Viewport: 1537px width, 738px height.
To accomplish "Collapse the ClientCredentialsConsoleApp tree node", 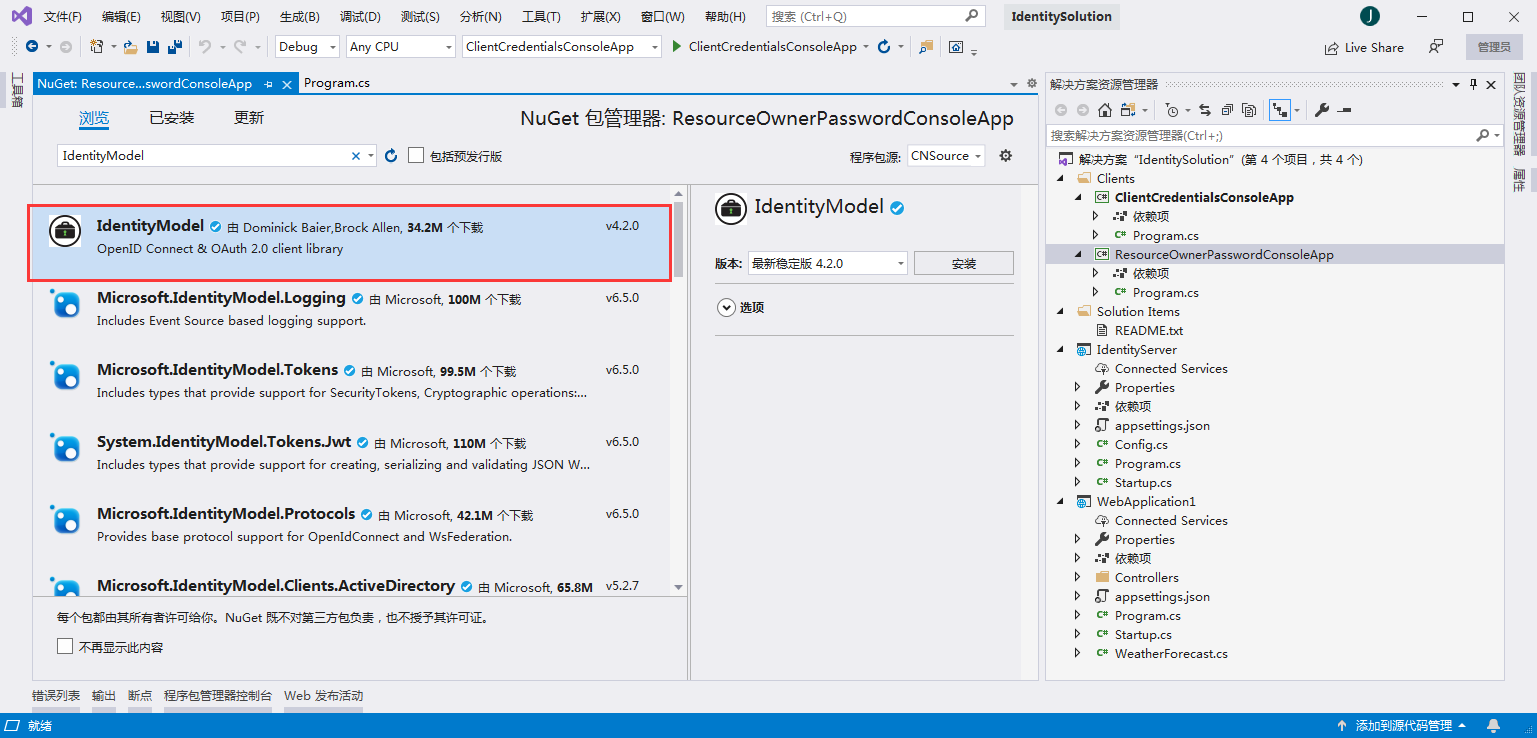I will point(1078,197).
